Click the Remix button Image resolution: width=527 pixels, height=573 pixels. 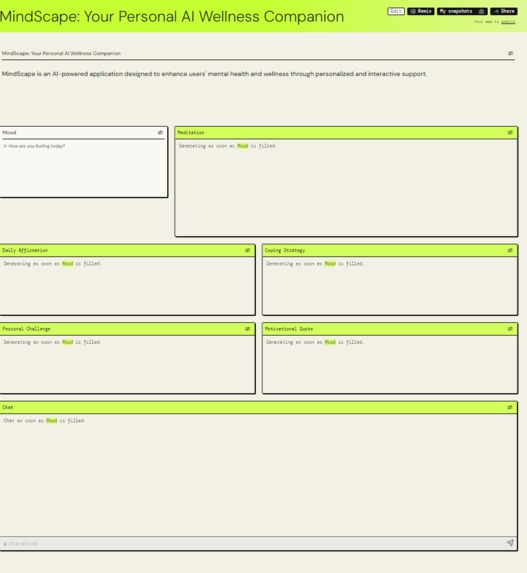[x=421, y=11]
